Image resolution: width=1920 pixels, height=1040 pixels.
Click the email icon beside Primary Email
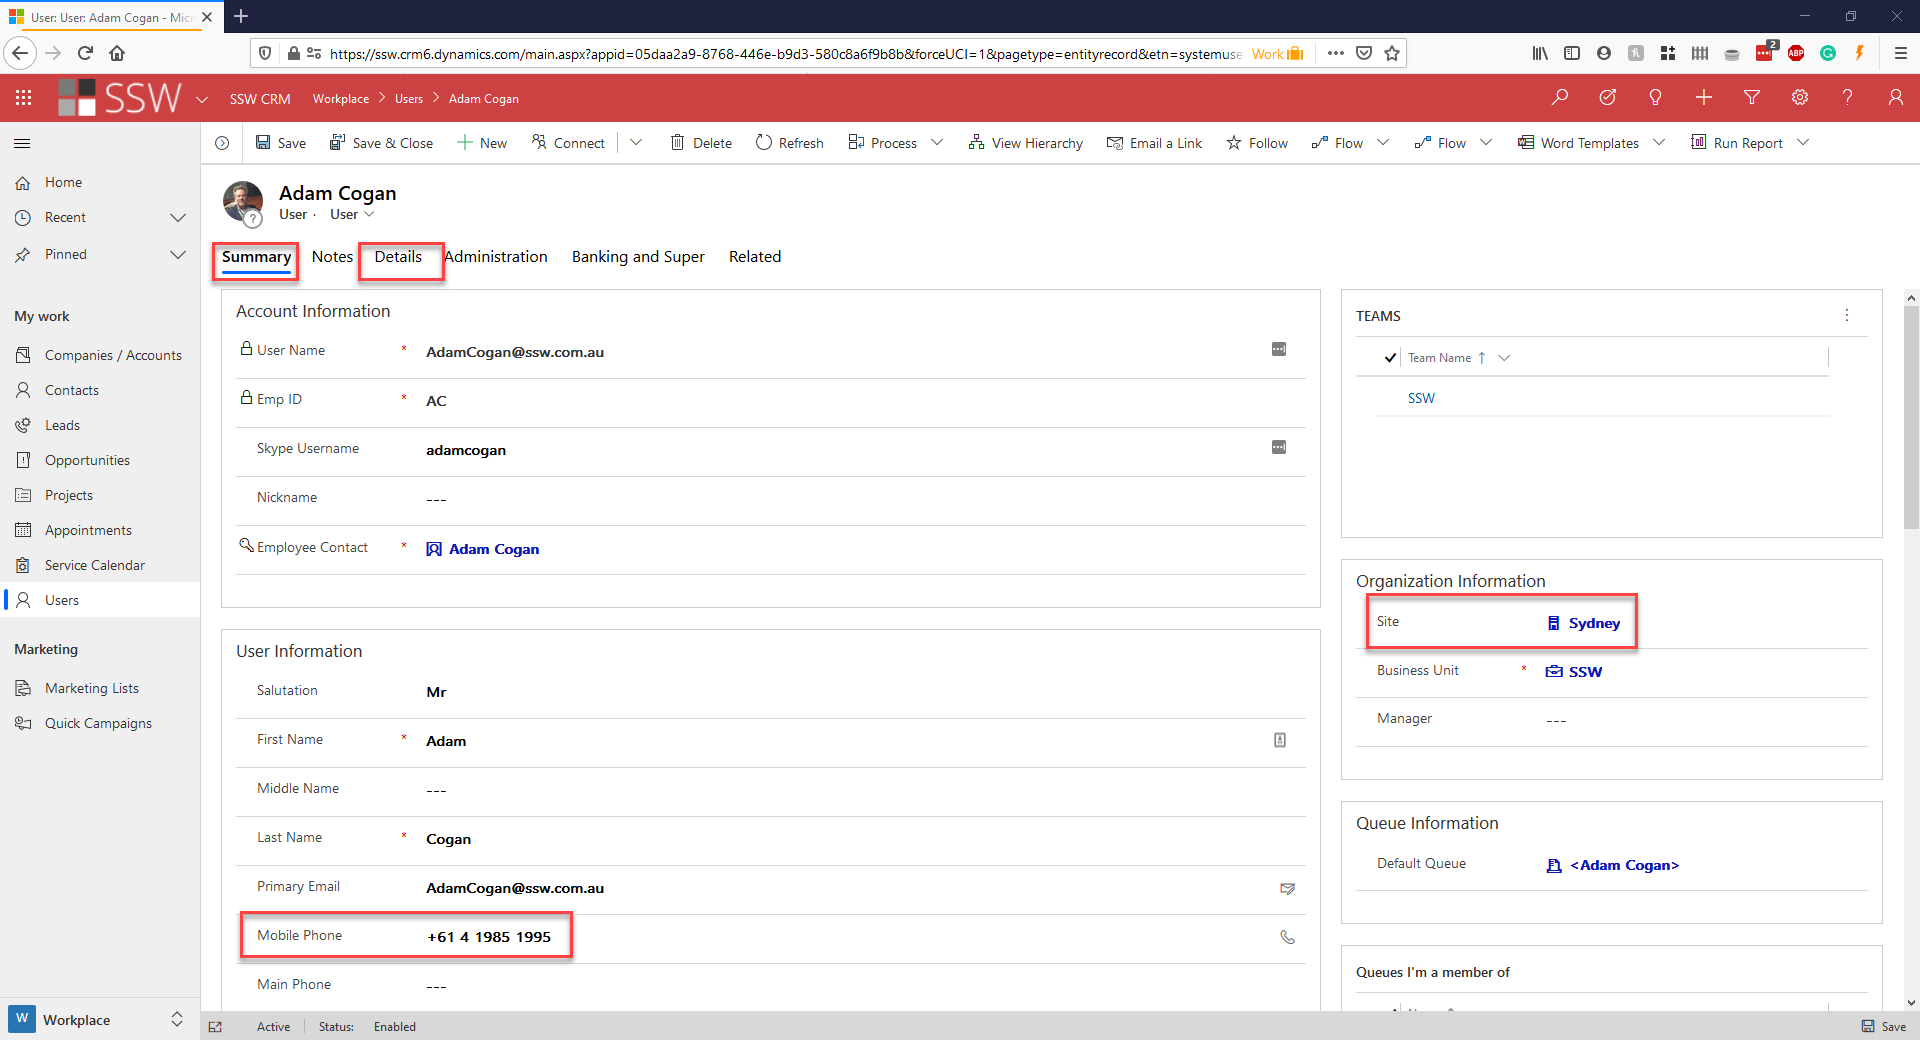click(x=1287, y=888)
